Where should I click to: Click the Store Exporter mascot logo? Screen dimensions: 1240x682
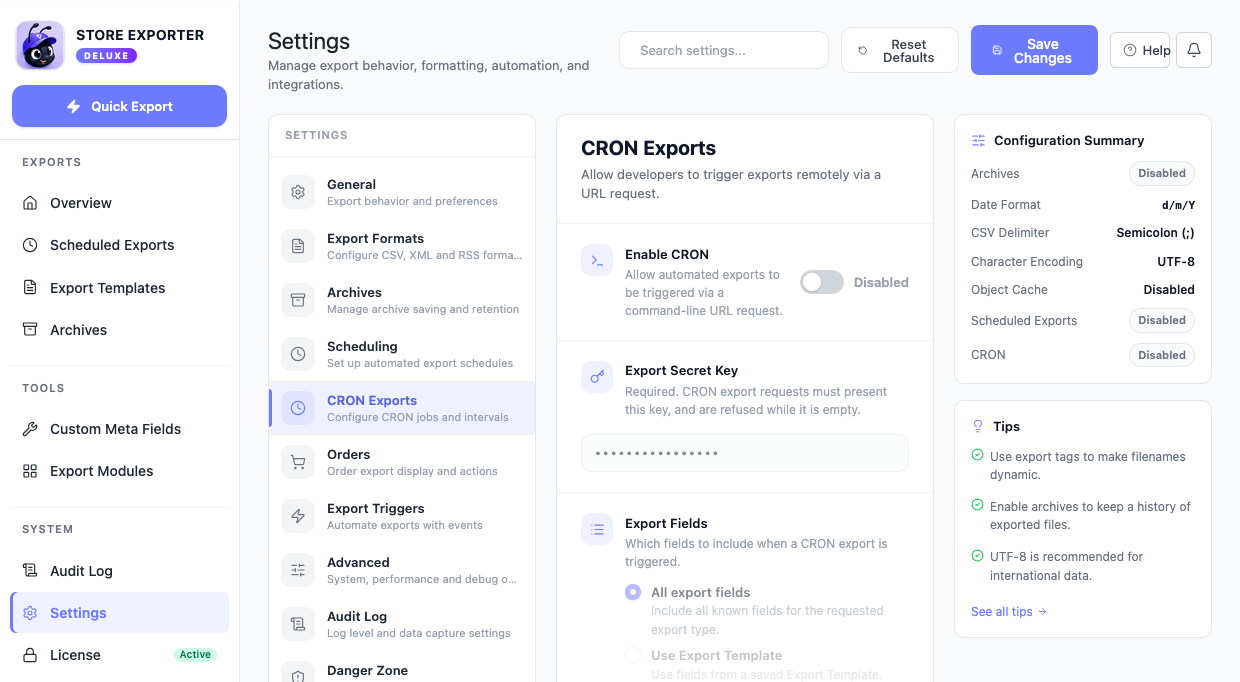tap(40, 45)
